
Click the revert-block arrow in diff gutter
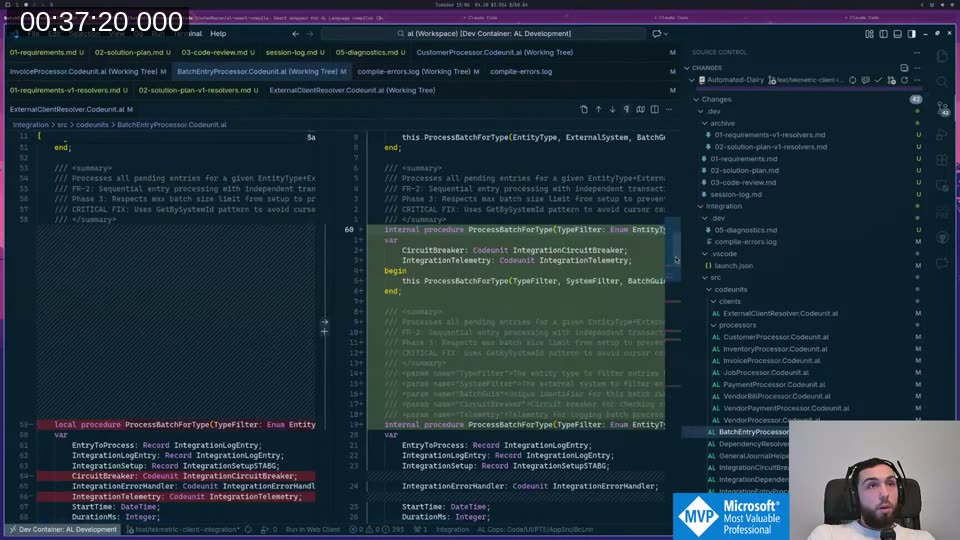click(x=324, y=322)
